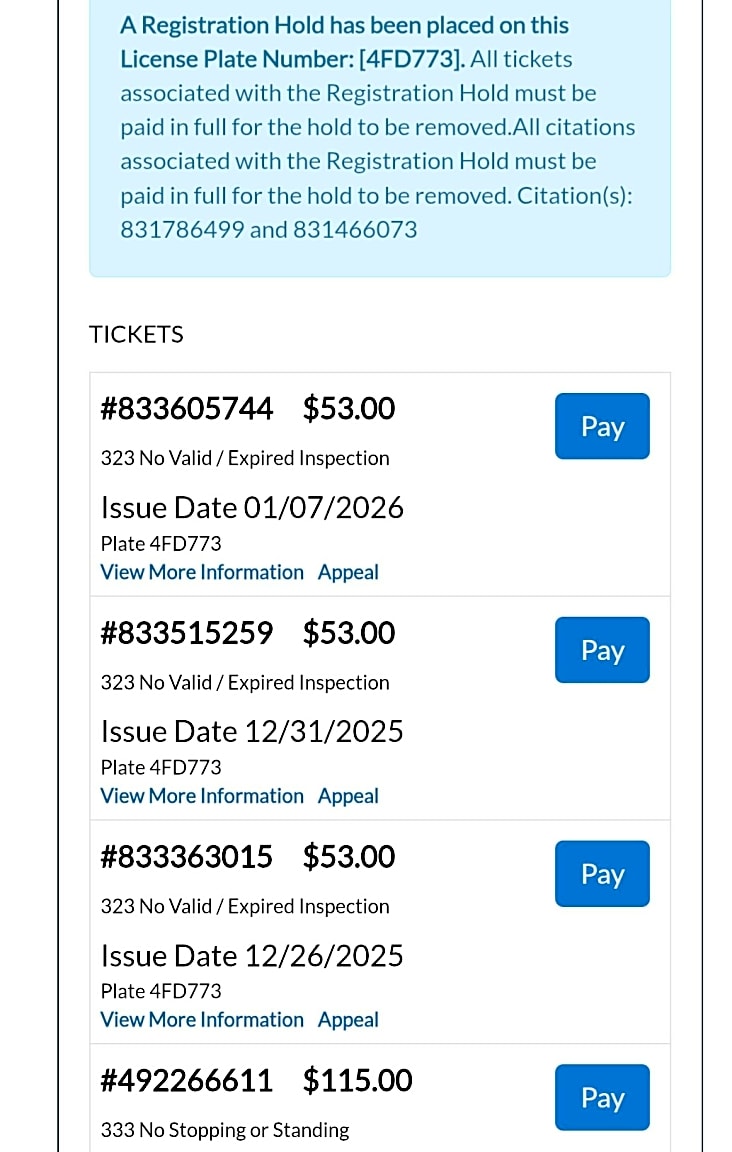Select ticket number #833363015 text

(187, 857)
